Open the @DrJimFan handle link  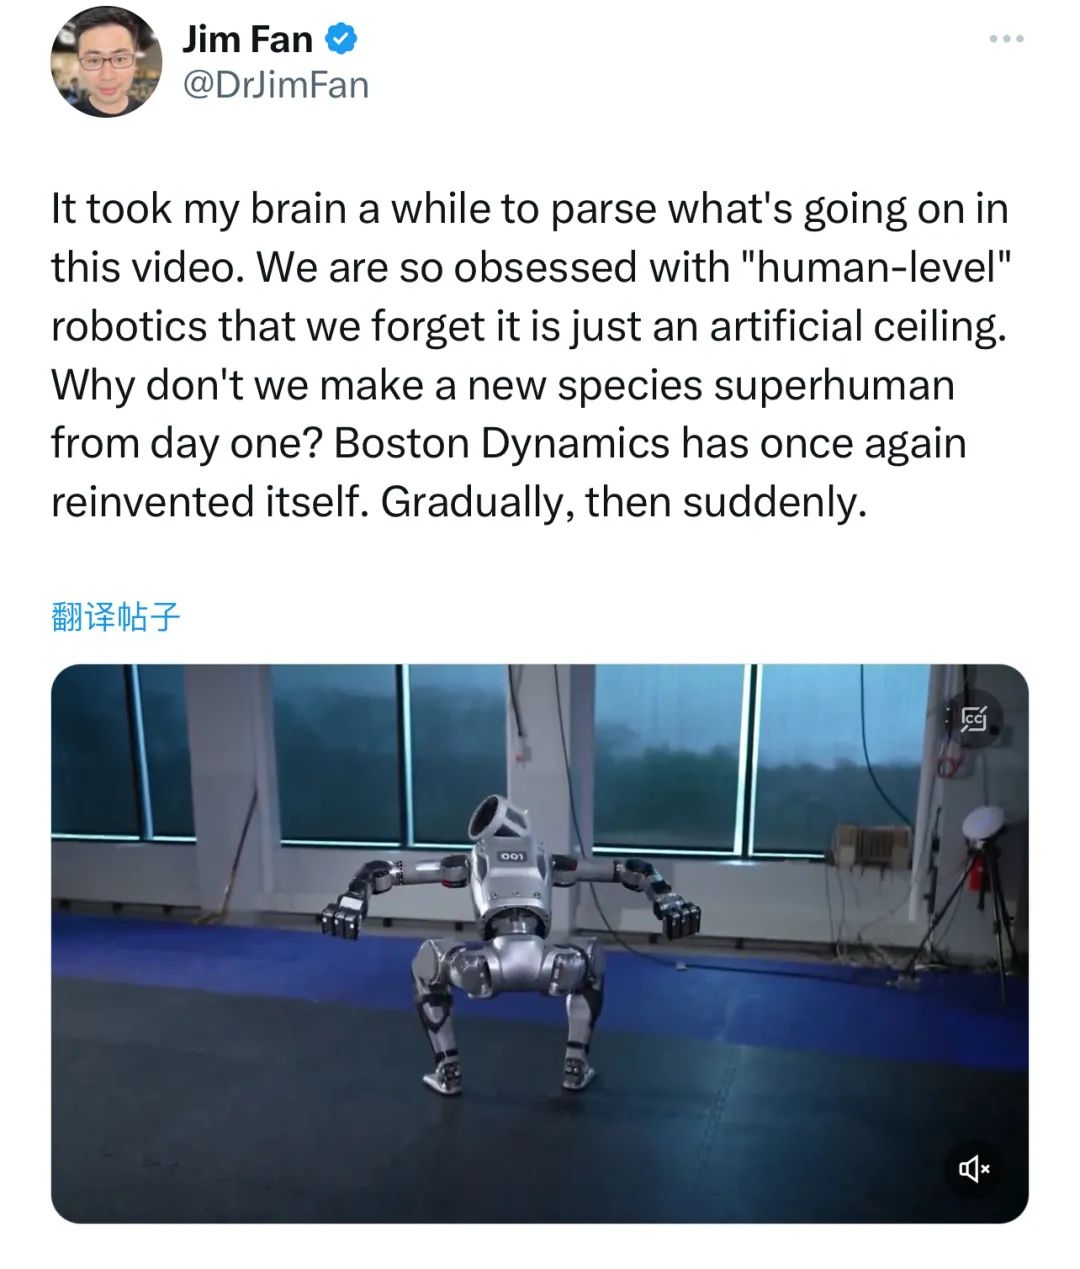click(x=275, y=86)
